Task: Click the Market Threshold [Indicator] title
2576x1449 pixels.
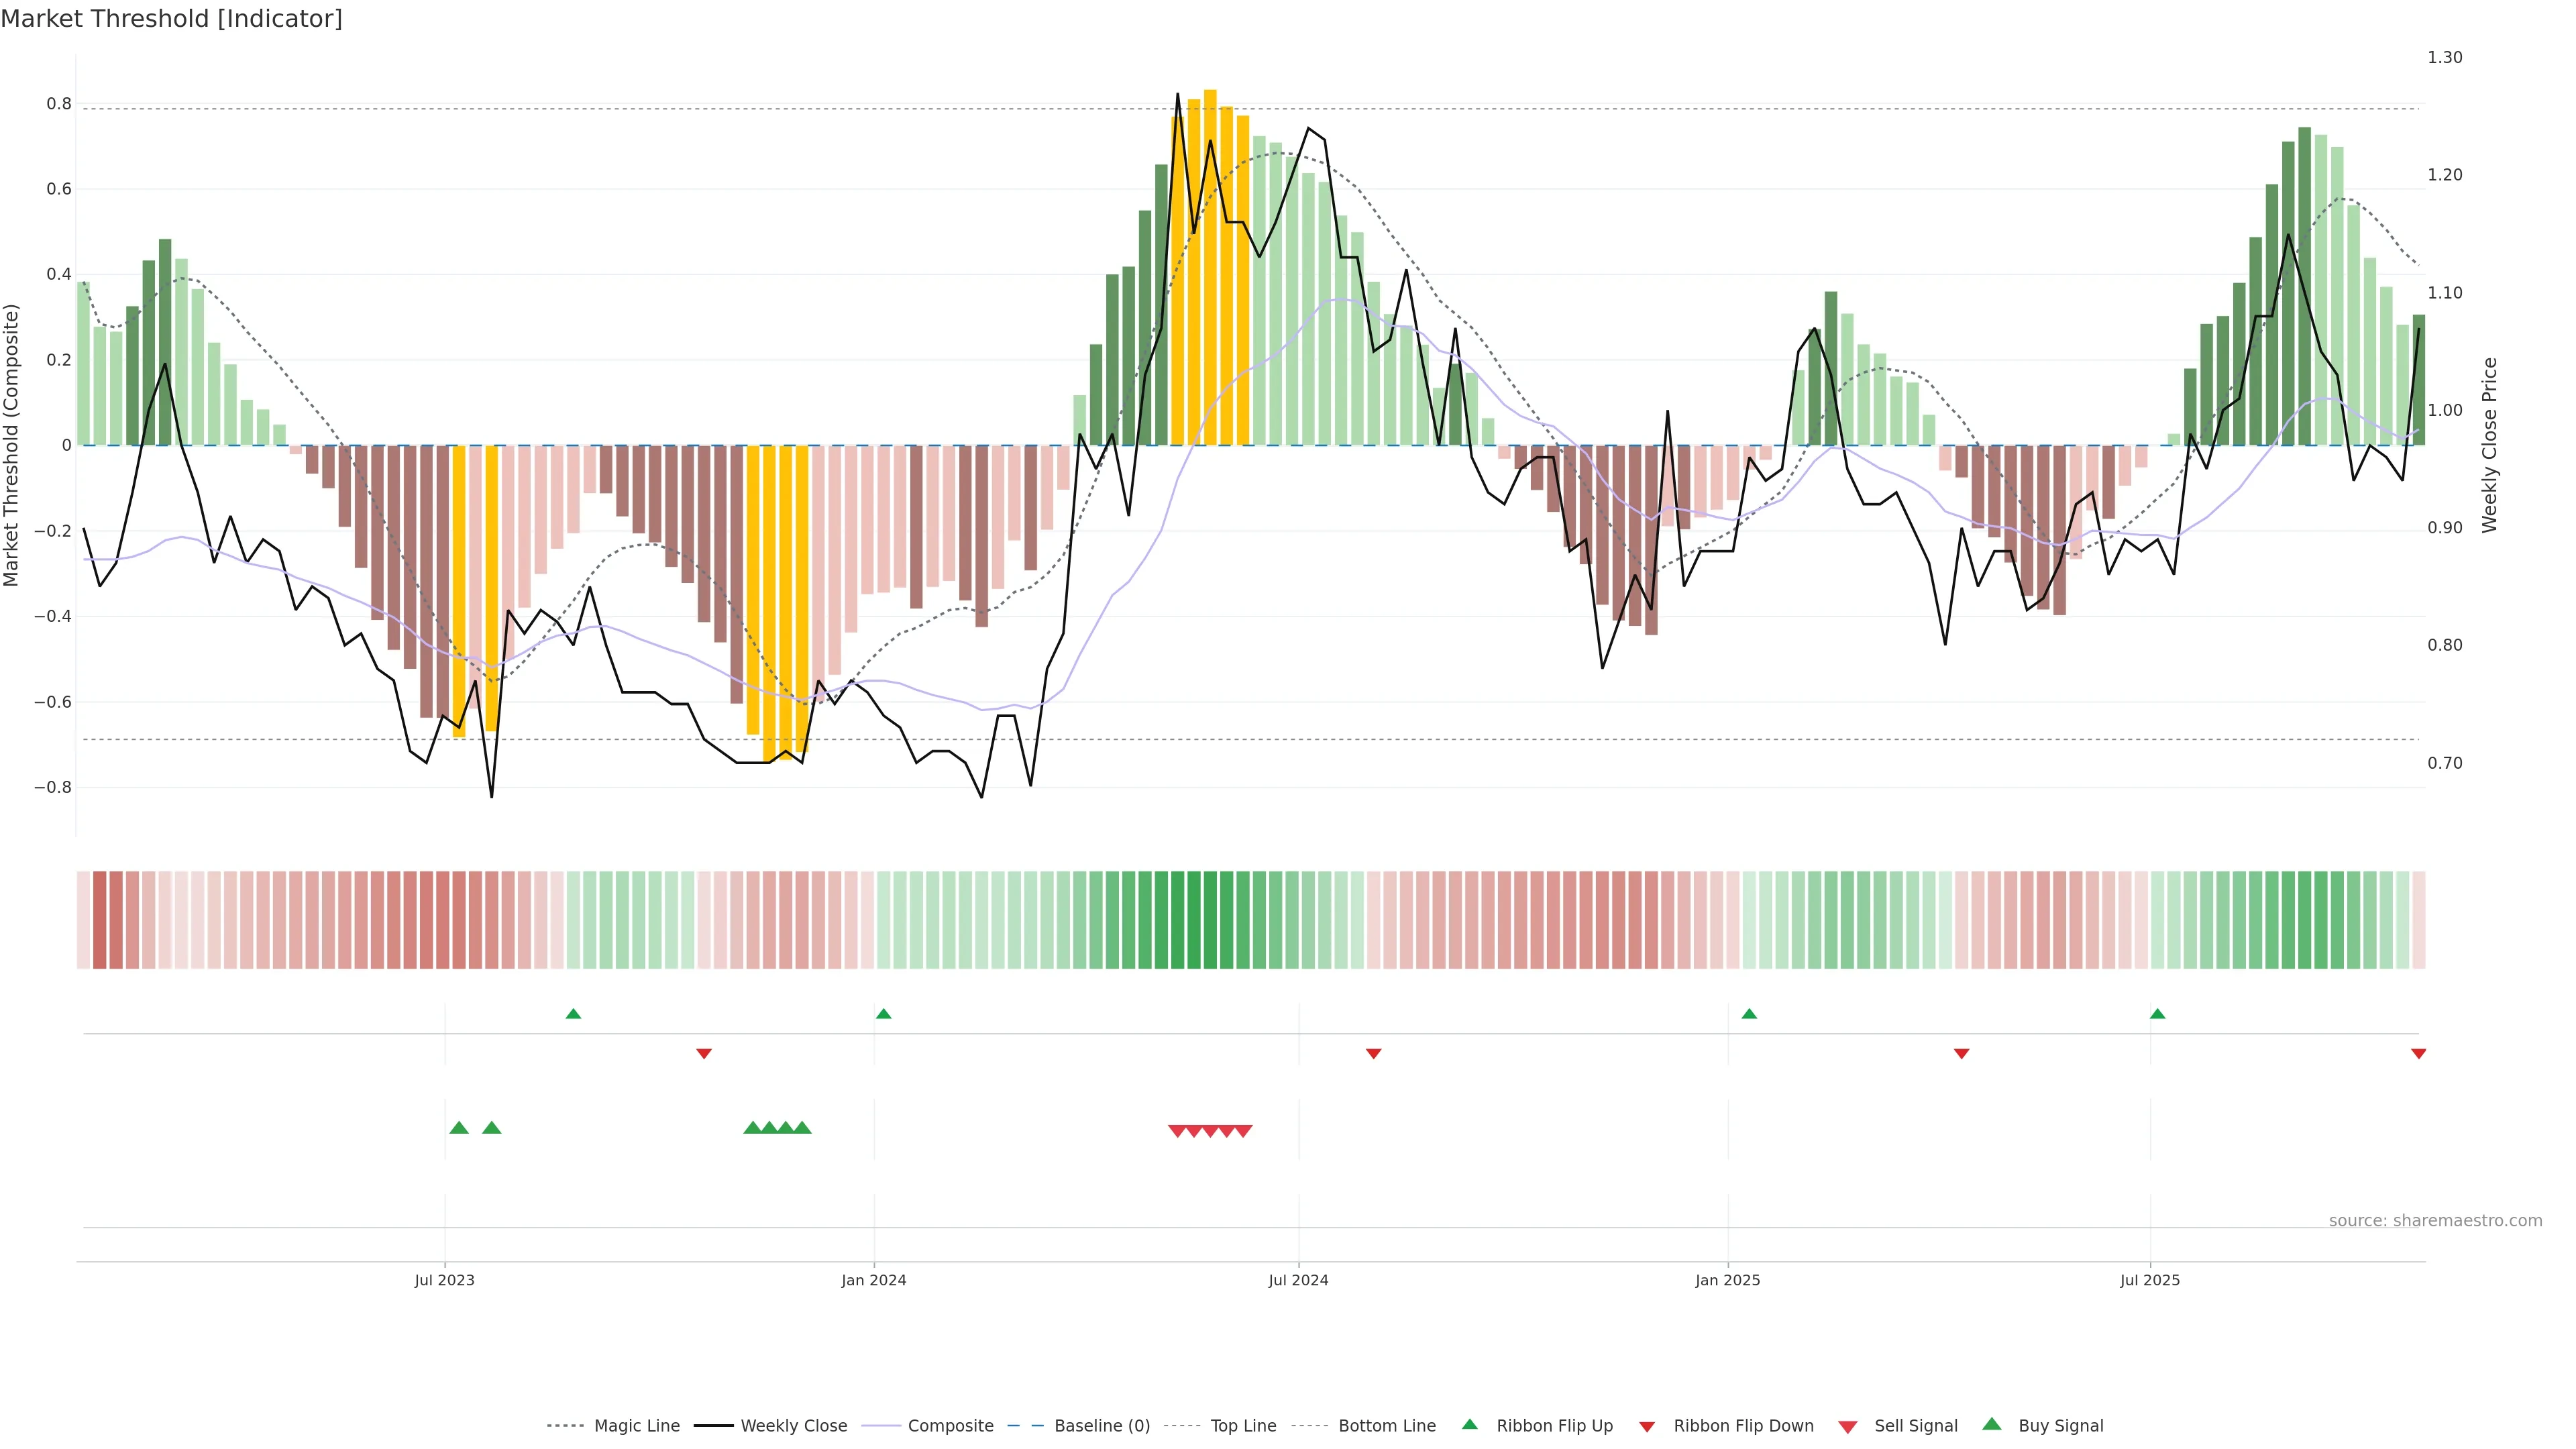Action: (x=171, y=19)
